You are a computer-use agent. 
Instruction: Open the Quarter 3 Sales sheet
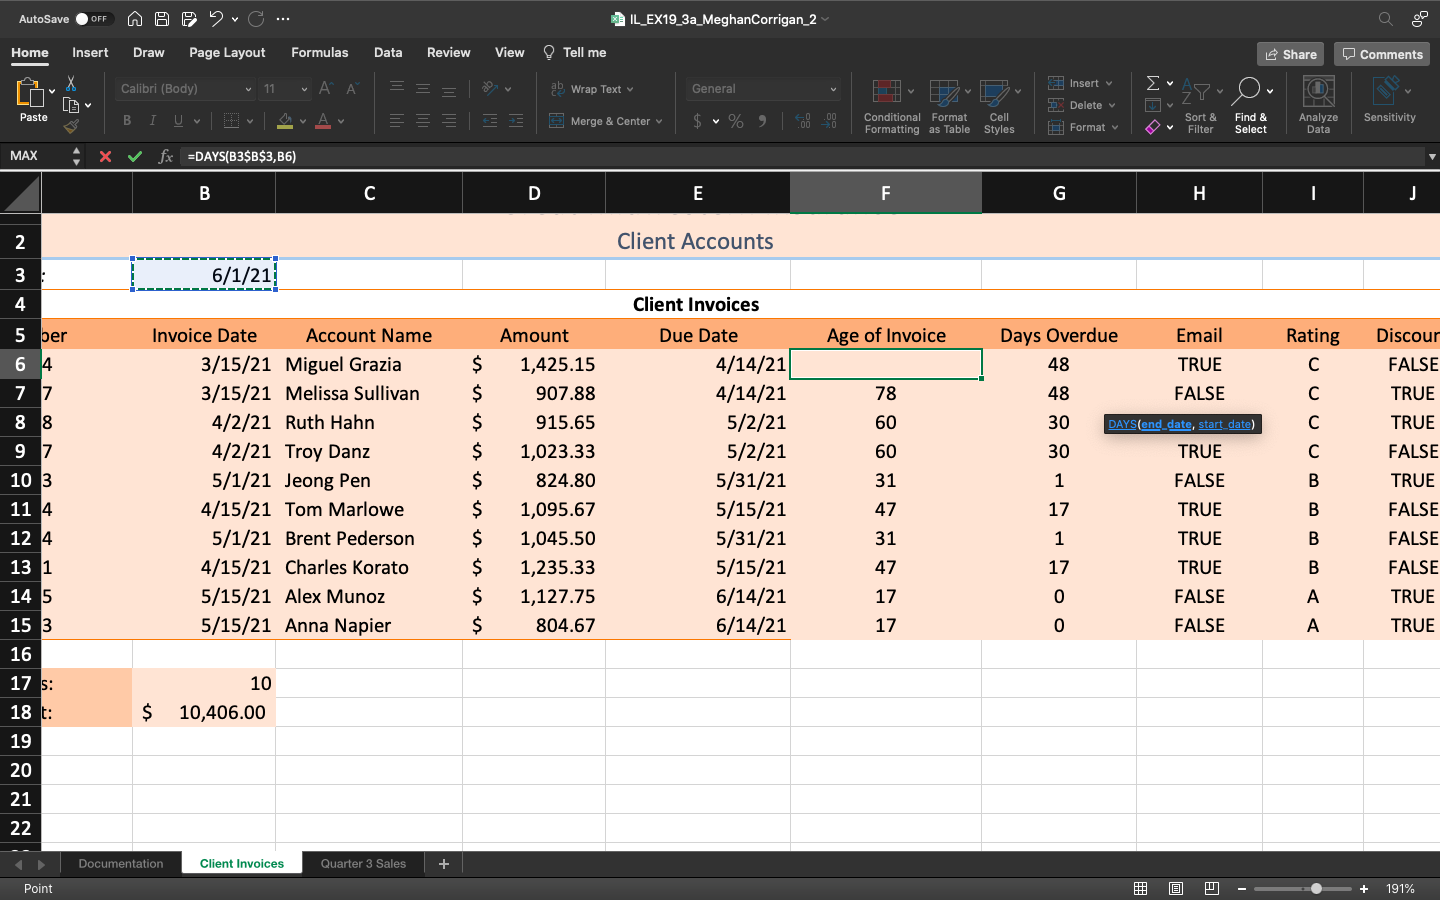(362, 863)
